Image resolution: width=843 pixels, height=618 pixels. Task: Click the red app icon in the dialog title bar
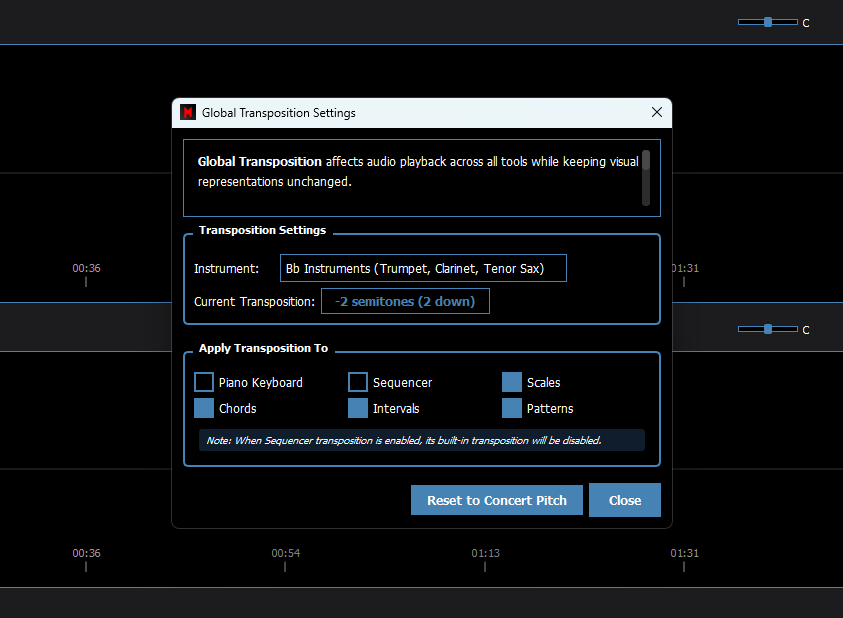pos(187,113)
